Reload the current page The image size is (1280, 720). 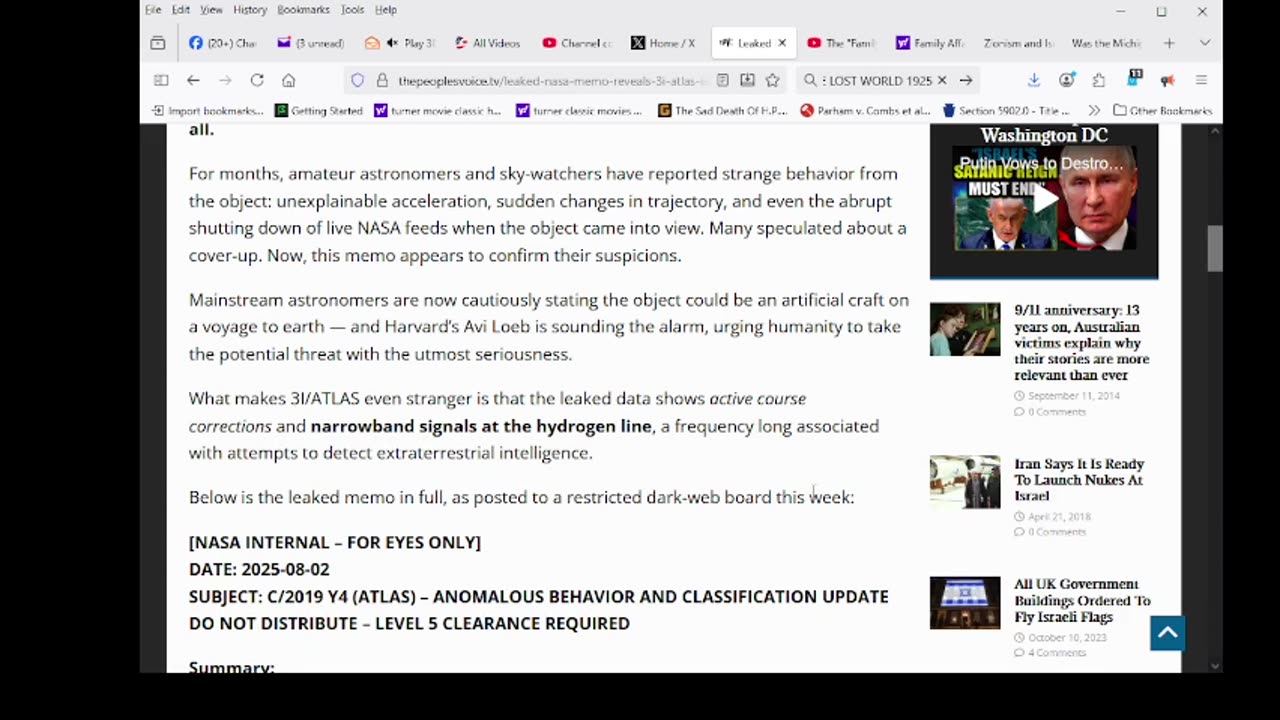click(x=257, y=80)
